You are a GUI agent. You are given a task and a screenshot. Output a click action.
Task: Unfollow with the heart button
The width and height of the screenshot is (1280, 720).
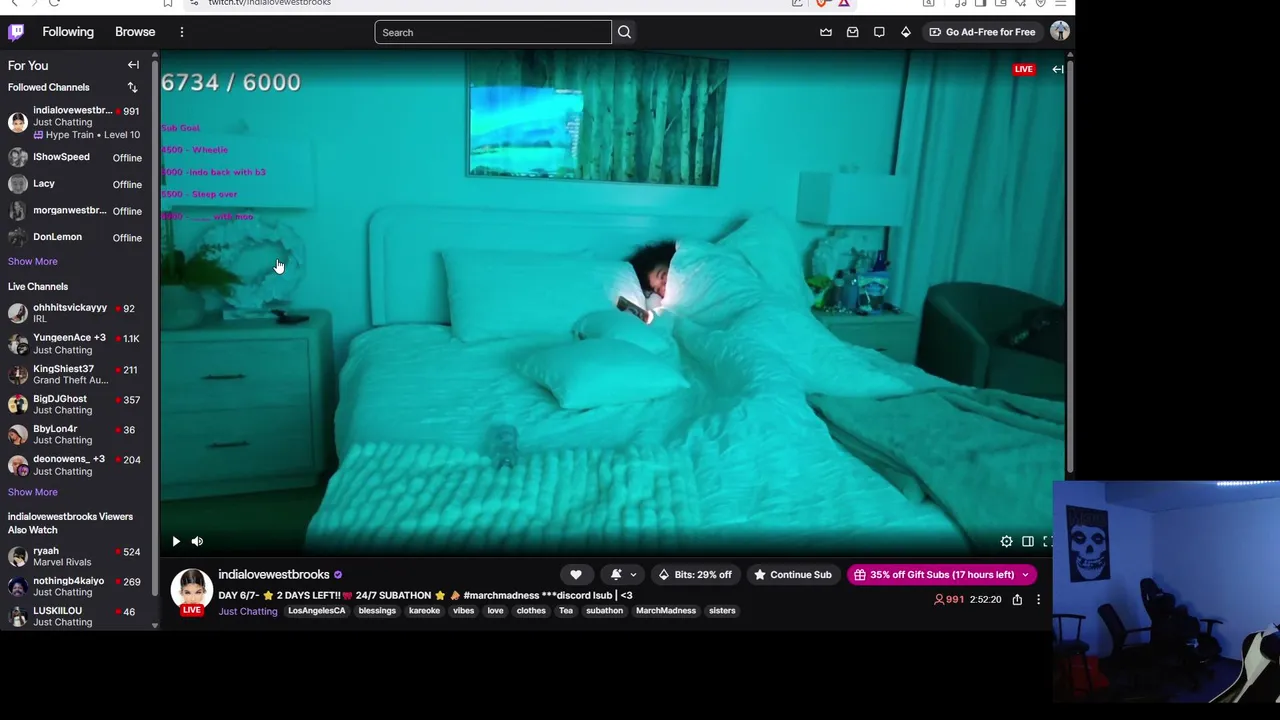click(576, 574)
